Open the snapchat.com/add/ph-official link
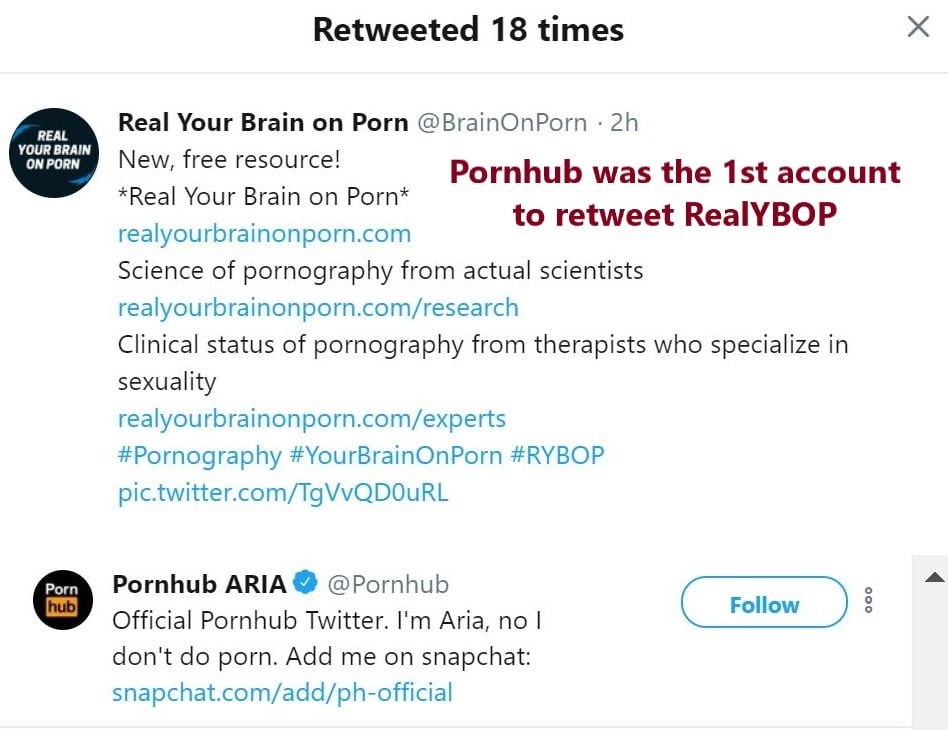The width and height of the screenshot is (948, 730). [x=282, y=692]
